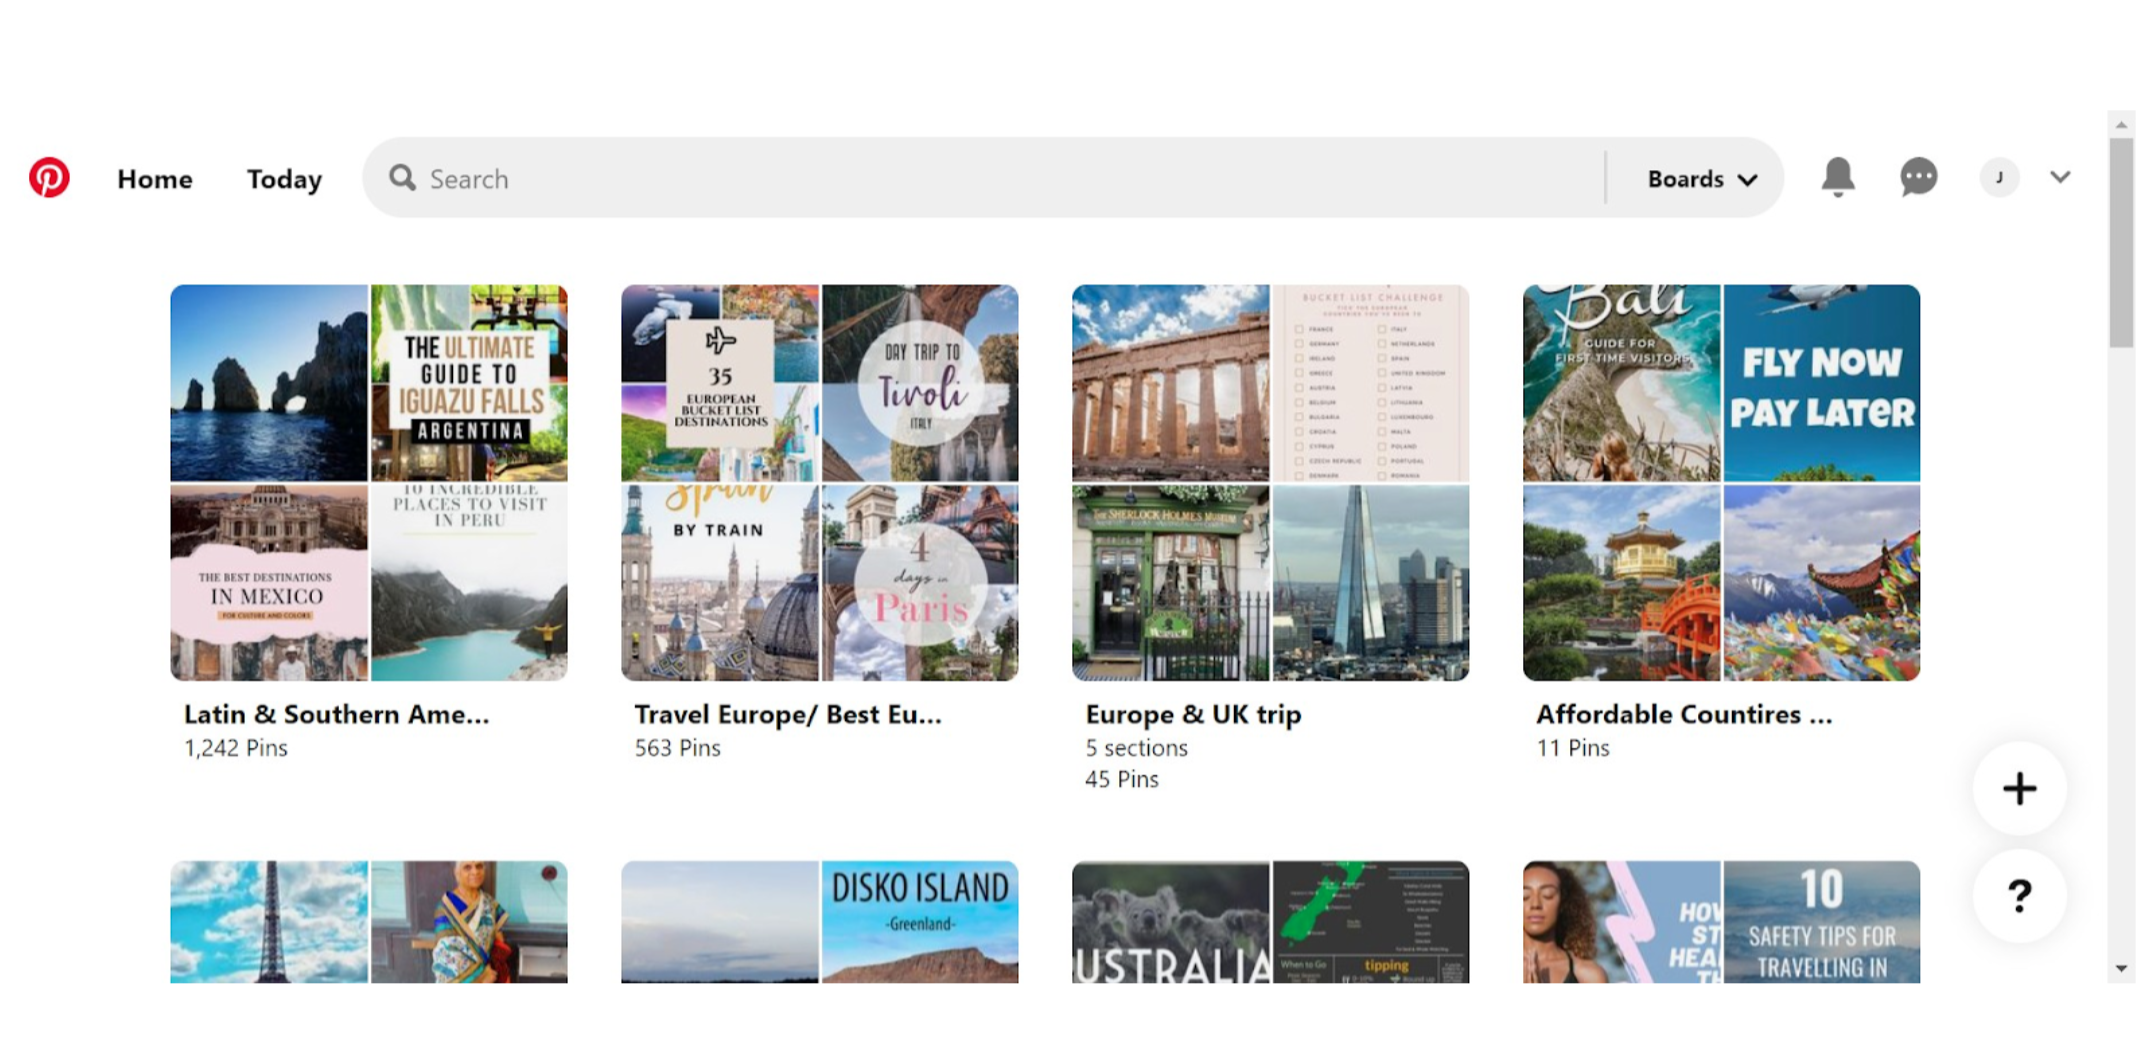Click the search magnifier icon

pos(403,178)
